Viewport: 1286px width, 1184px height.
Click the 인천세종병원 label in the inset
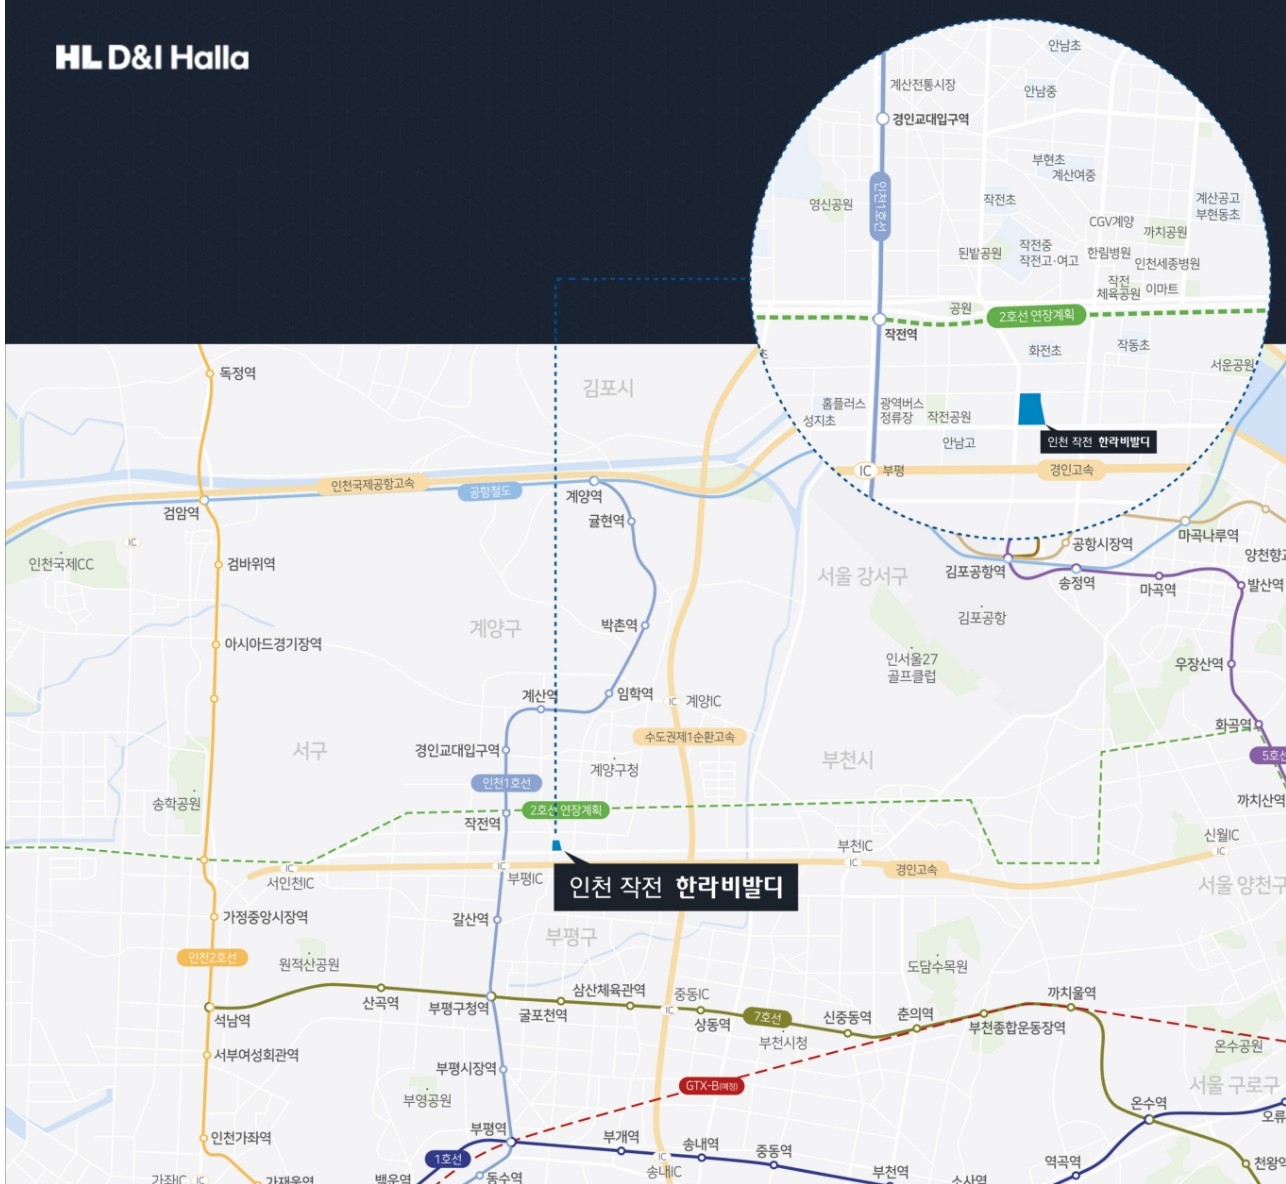point(1167,264)
